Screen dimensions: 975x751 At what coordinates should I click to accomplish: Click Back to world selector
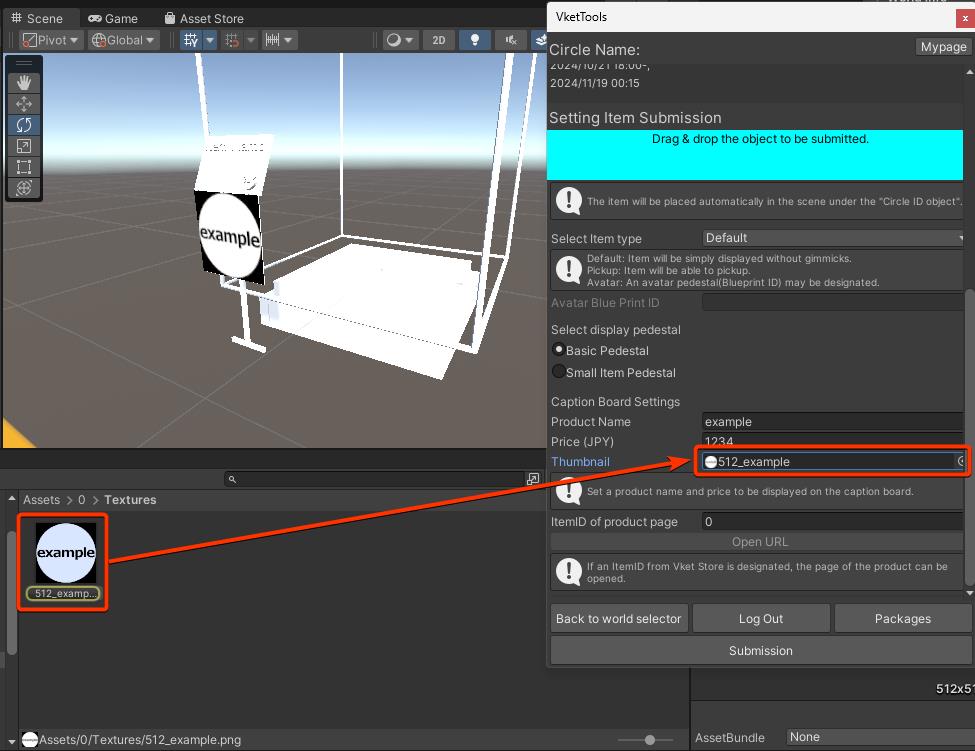(x=618, y=618)
